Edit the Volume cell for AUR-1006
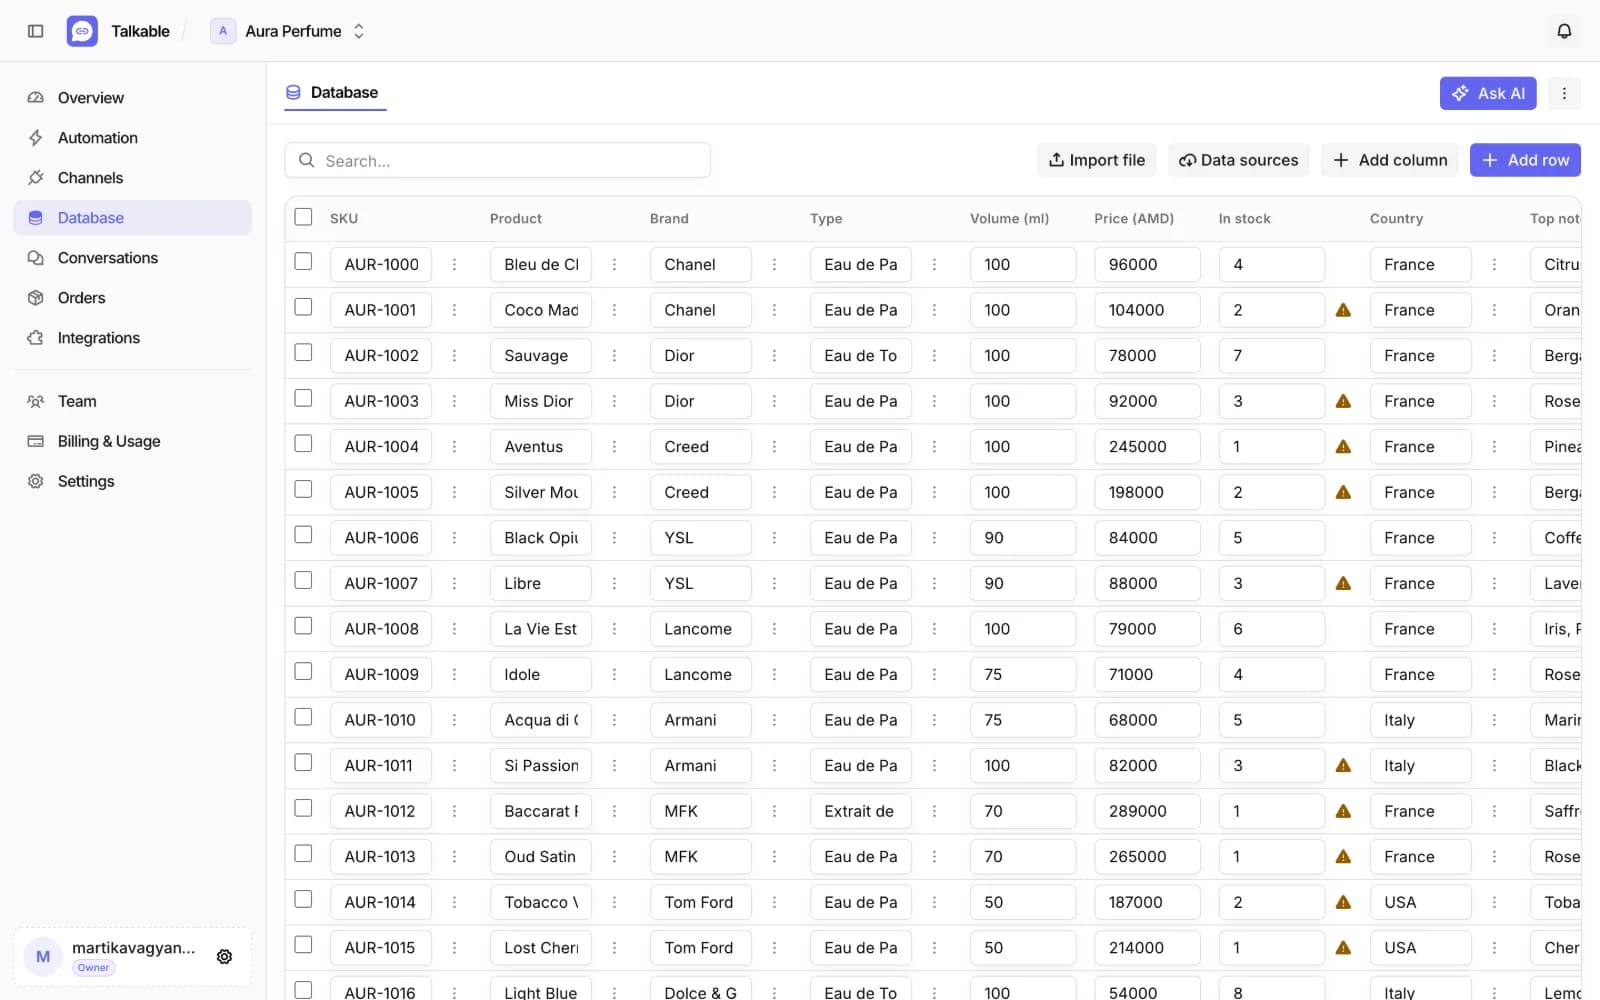This screenshot has height=1000, width=1600. pos(1023,538)
